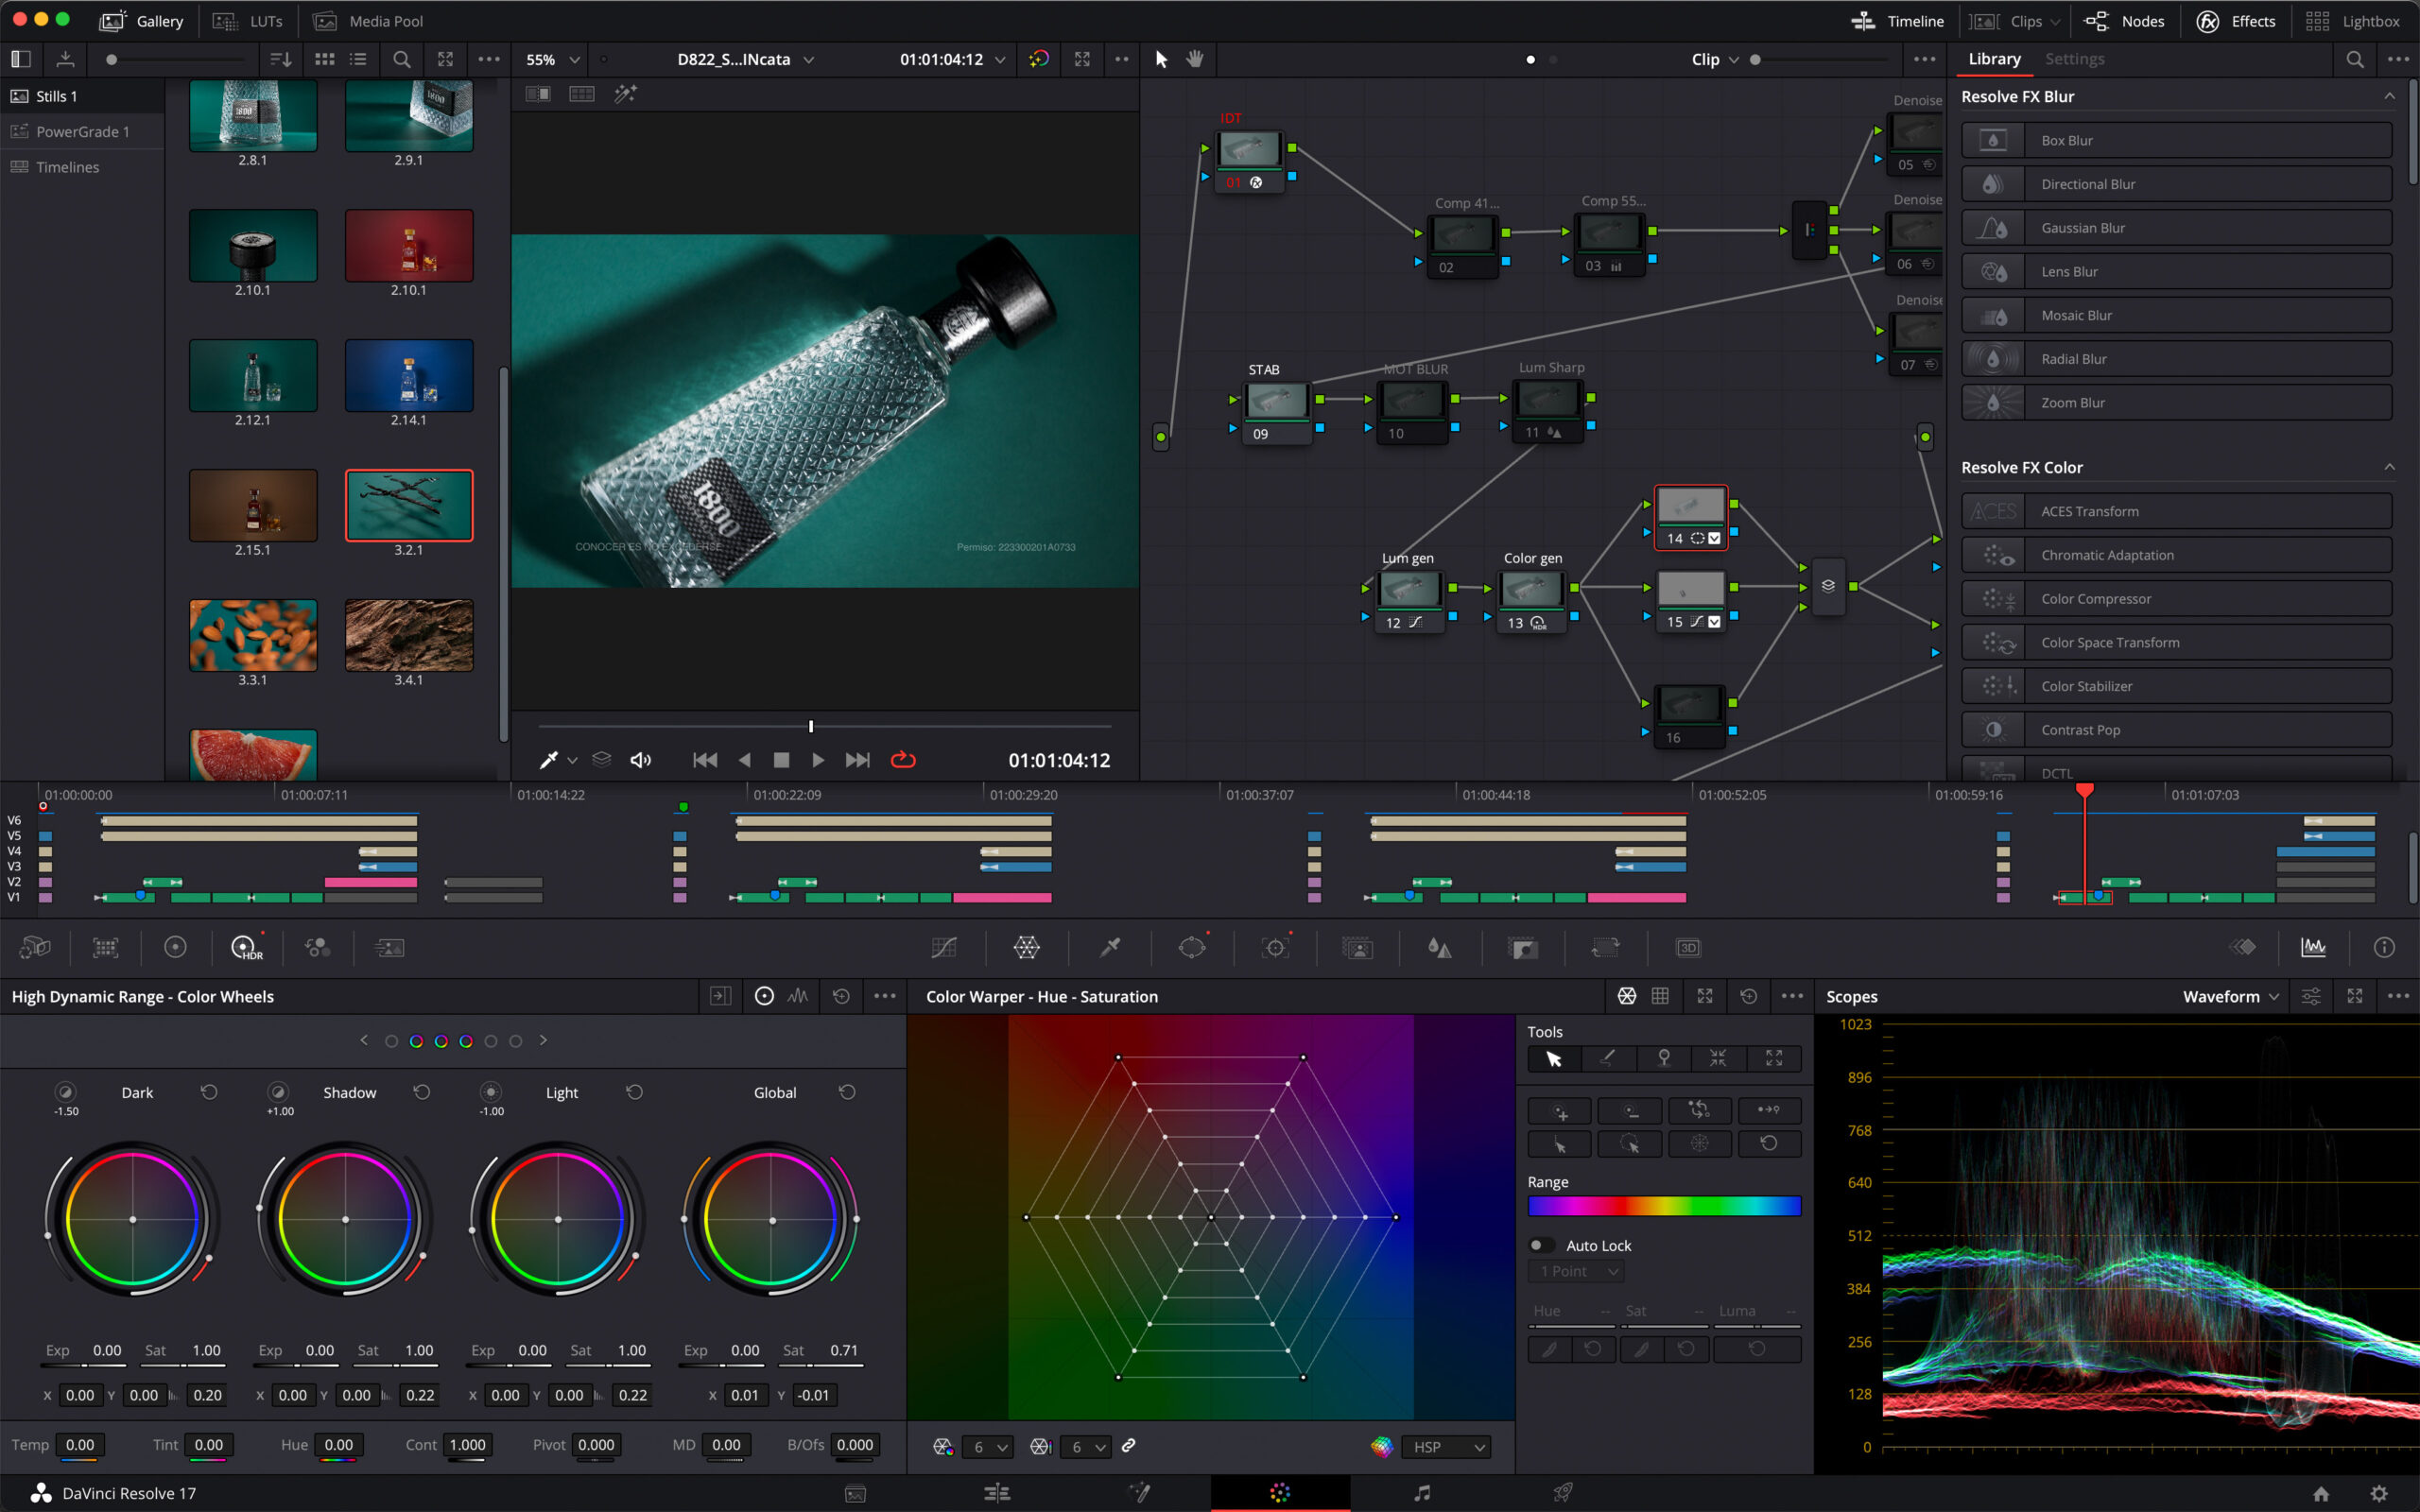Toggle the Timeline panel button
Image resolution: width=2420 pixels, height=1512 pixels.
tap(1897, 21)
